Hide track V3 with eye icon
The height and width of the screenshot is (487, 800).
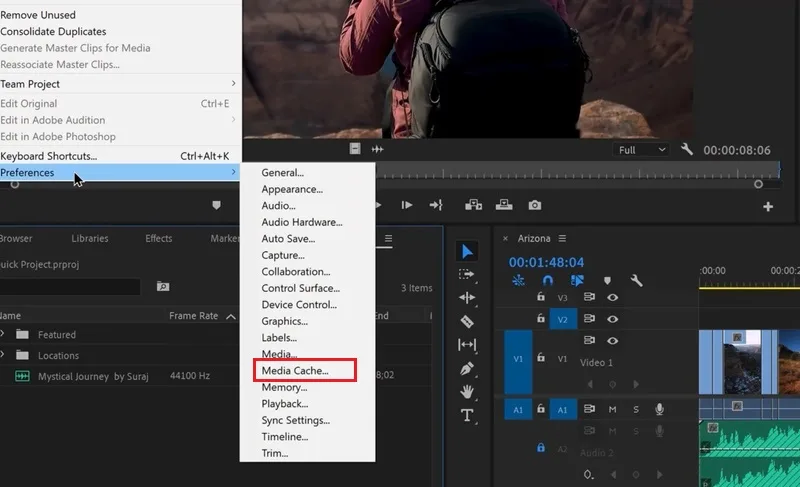[613, 297]
